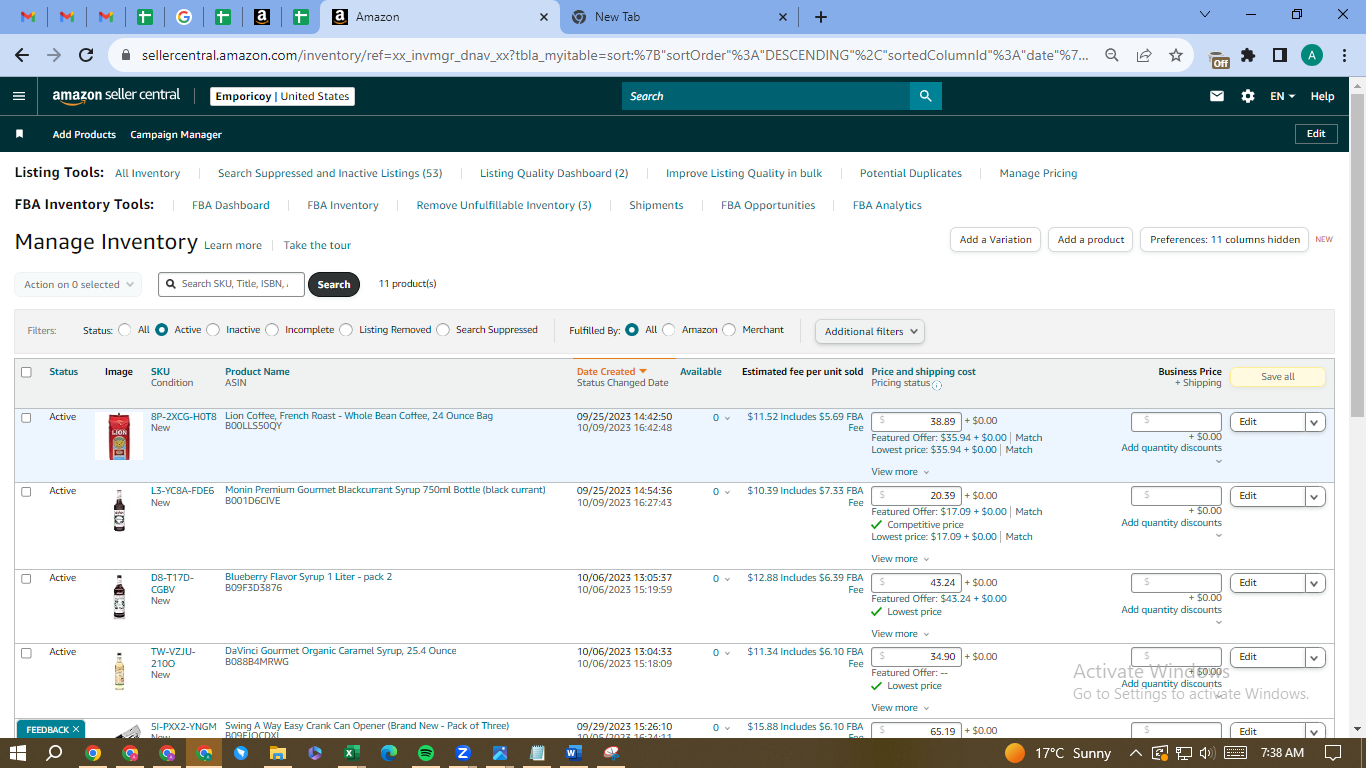Open the Chrome extensions puzzle icon

click(x=1248, y=56)
